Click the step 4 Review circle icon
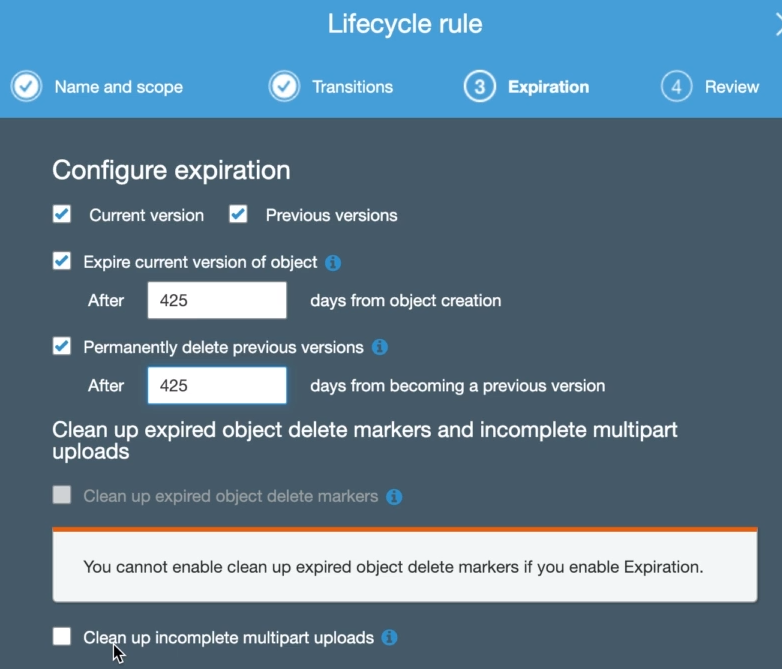 pos(676,87)
